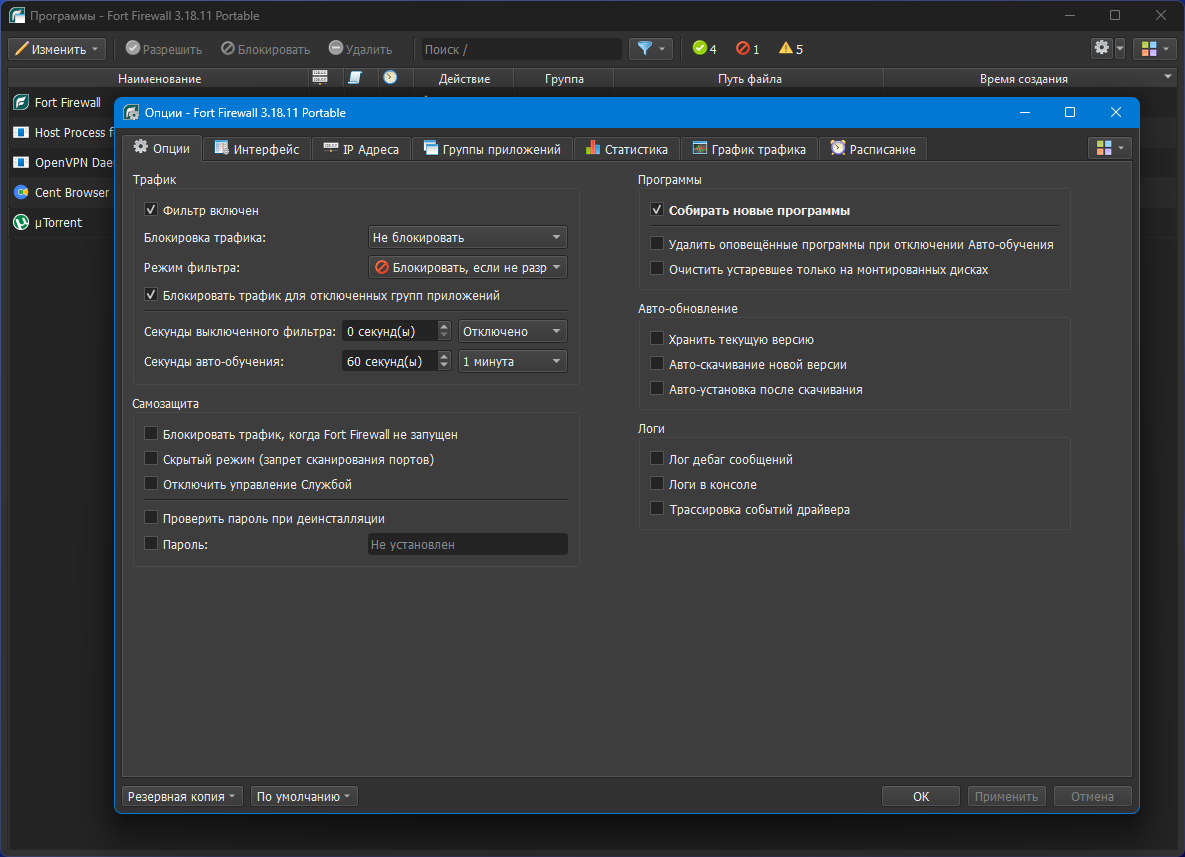Open the Расписание tab
The height and width of the screenshot is (857, 1185).
(873, 149)
